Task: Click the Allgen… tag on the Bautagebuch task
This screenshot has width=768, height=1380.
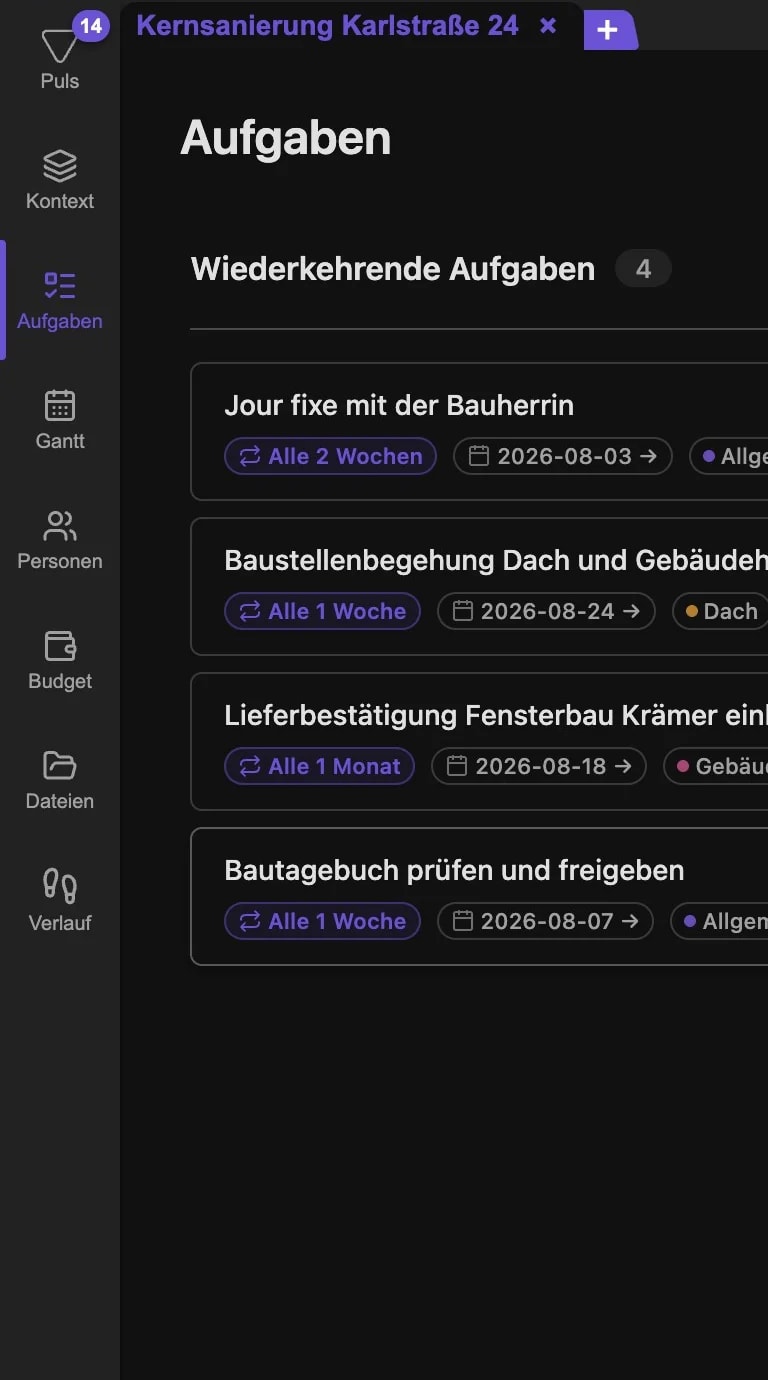Action: [x=720, y=921]
